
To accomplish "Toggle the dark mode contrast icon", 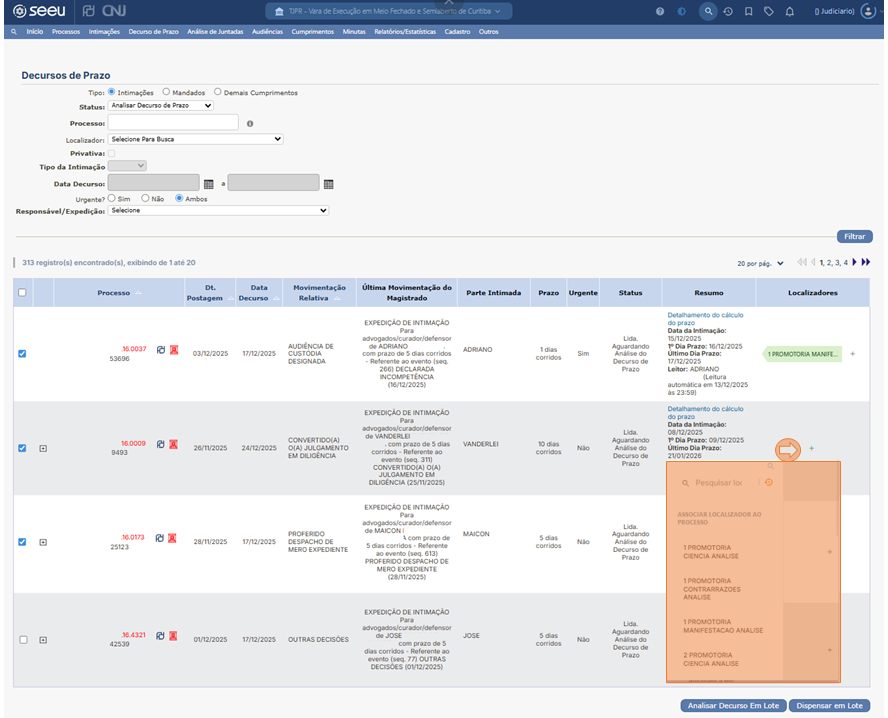I will point(681,11).
